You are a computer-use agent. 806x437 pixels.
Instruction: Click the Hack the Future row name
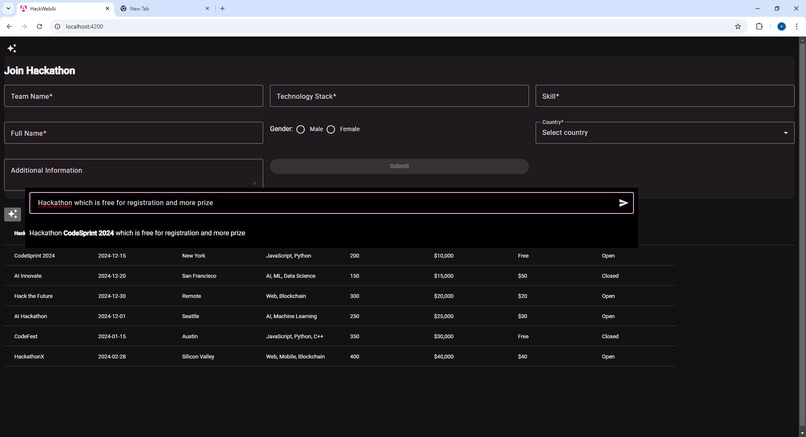click(x=33, y=296)
